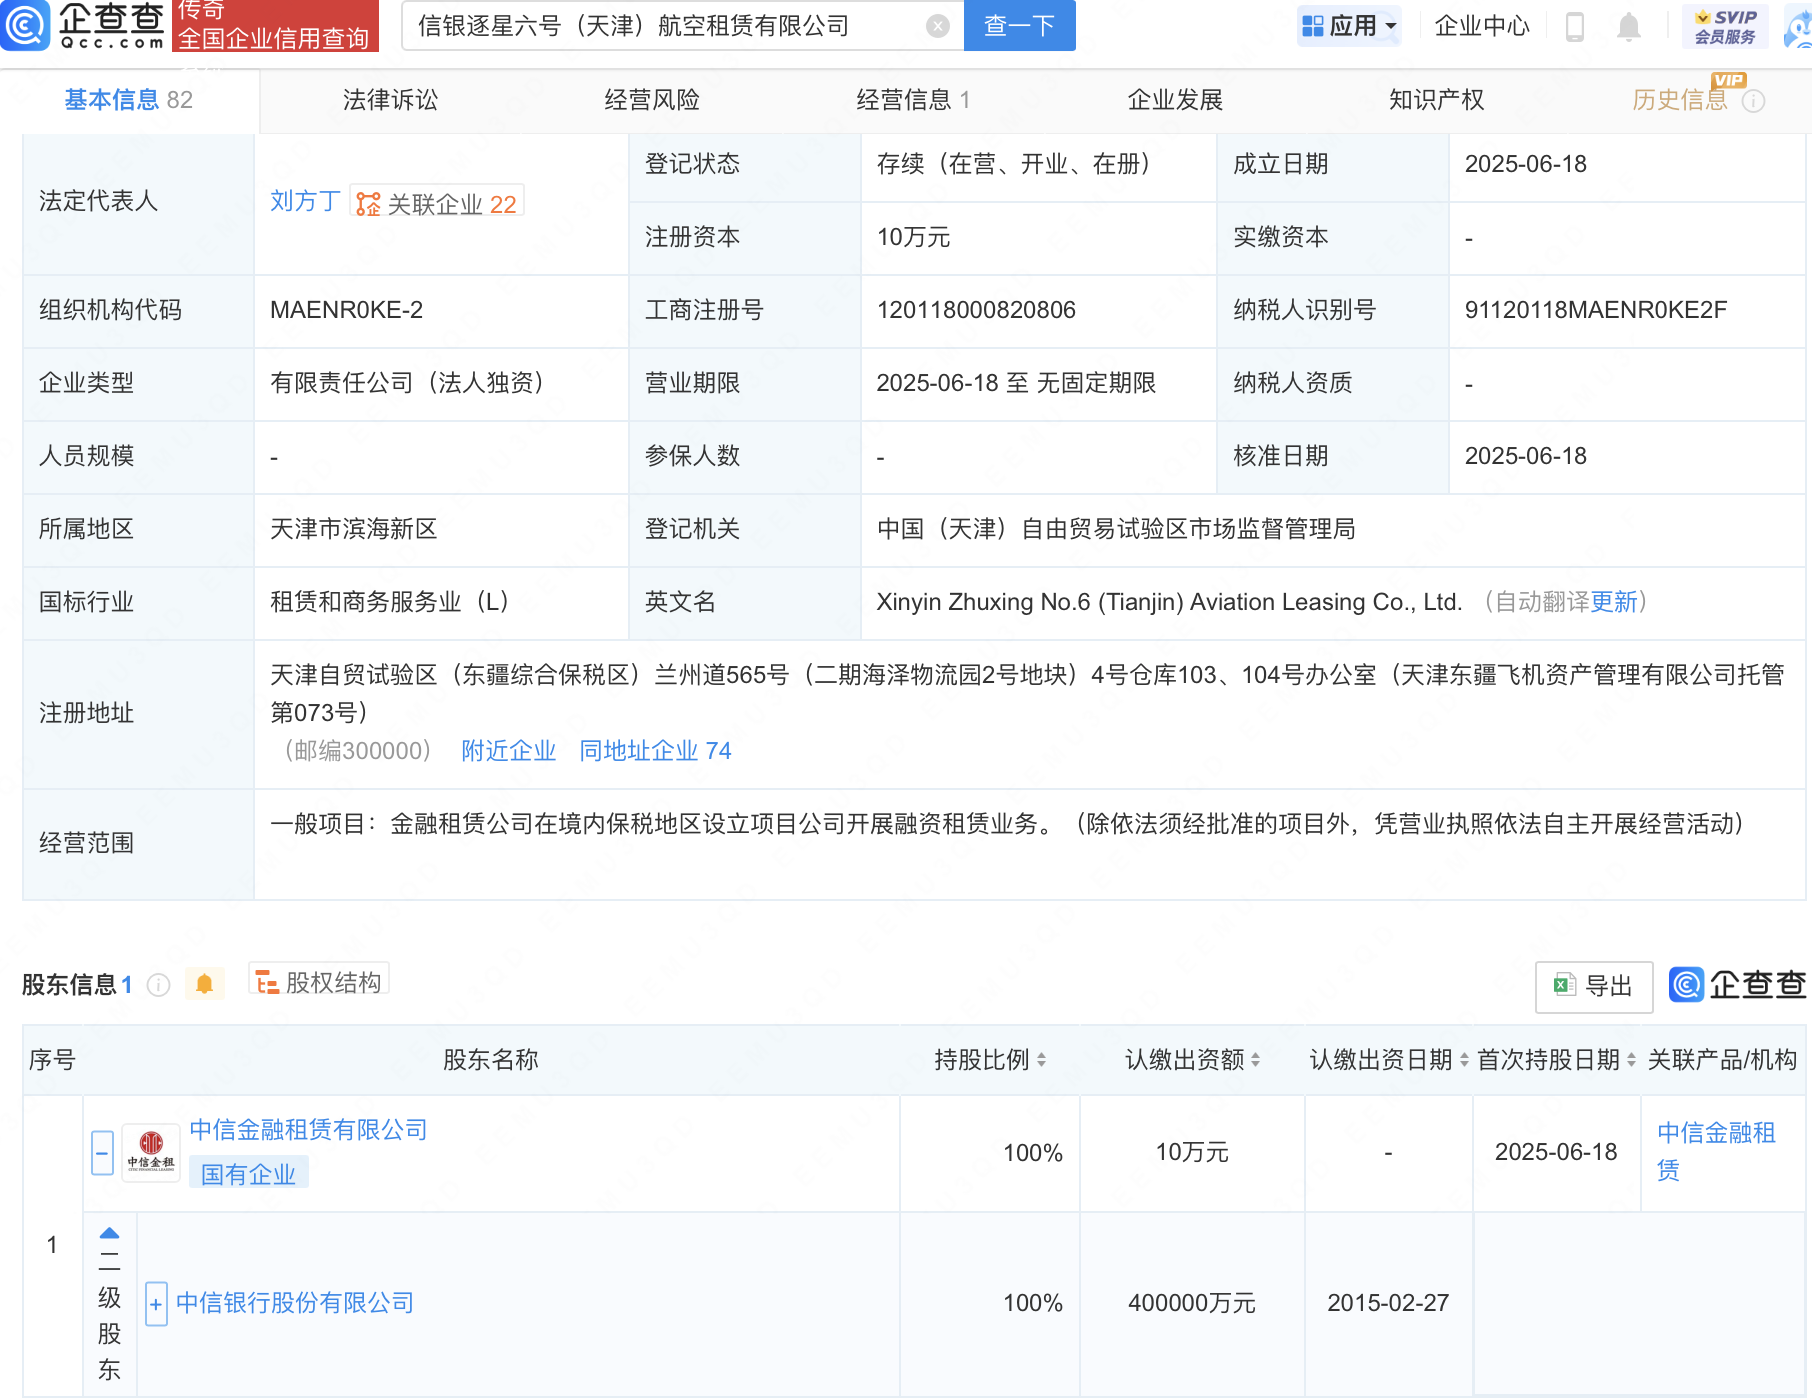Export shareholder table with 导出 button
The image size is (1812, 1398).
click(1593, 986)
